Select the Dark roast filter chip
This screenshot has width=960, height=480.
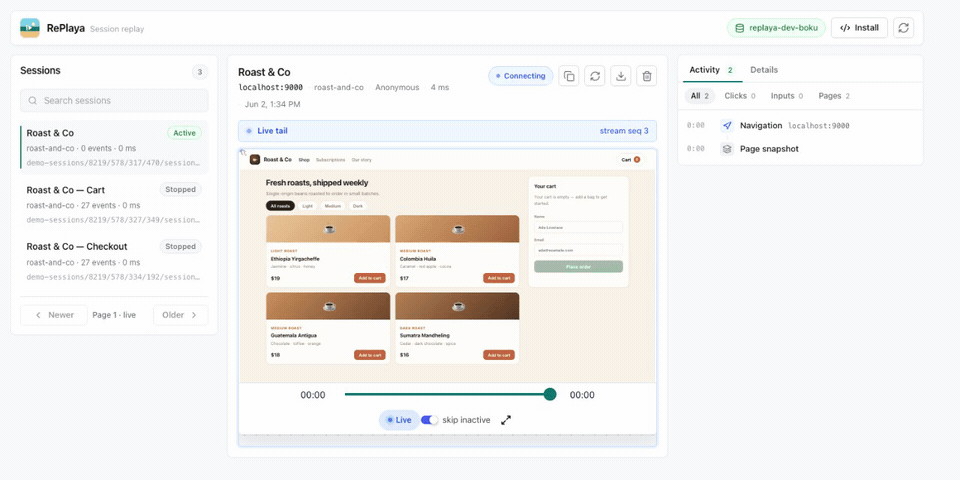(x=358, y=206)
